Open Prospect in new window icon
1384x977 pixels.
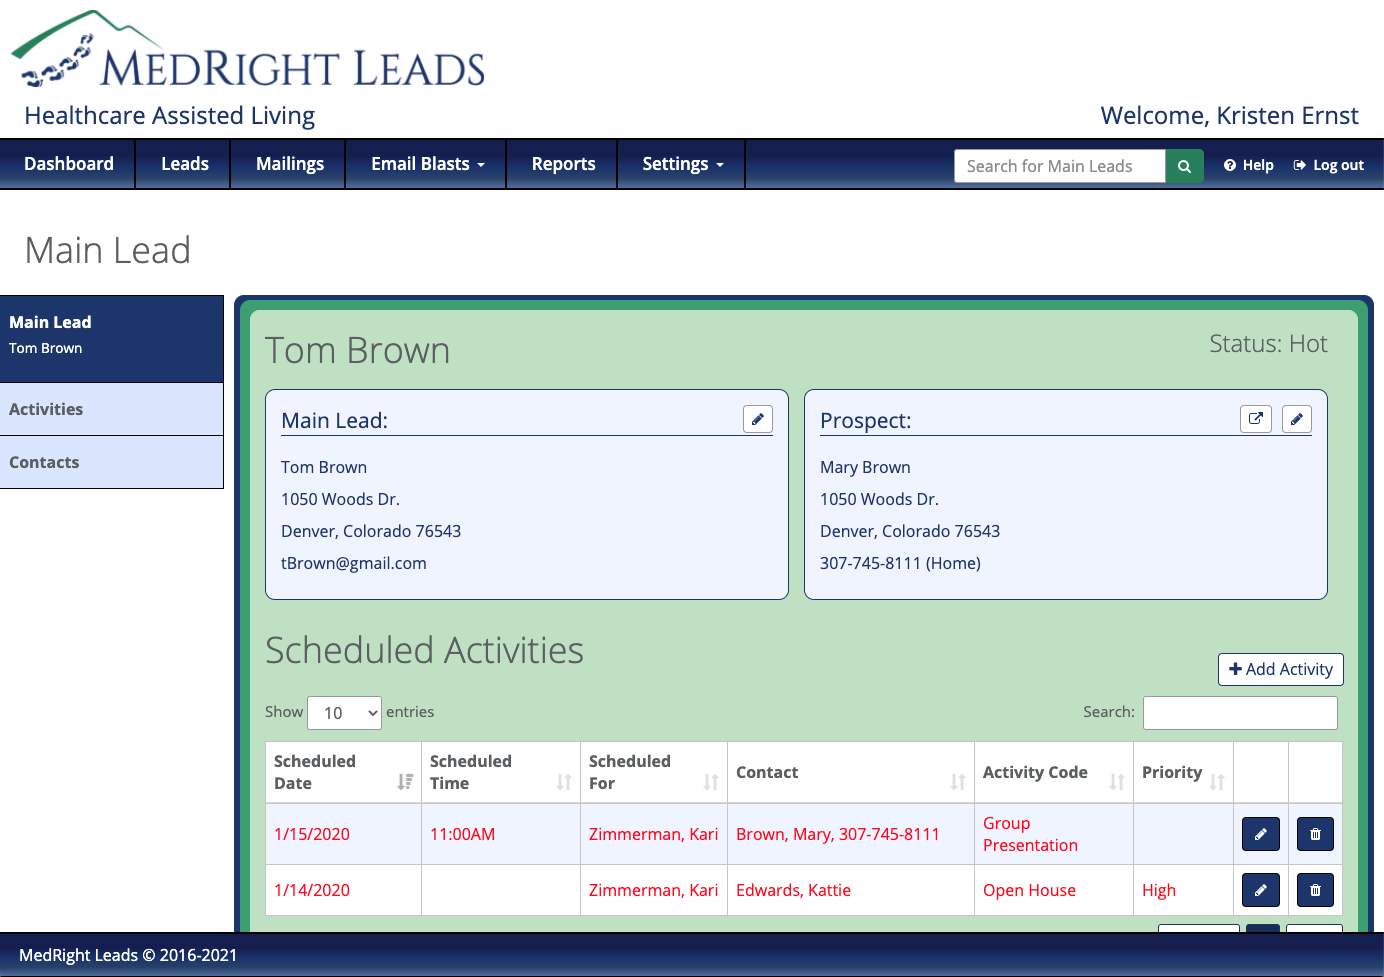tap(1256, 419)
